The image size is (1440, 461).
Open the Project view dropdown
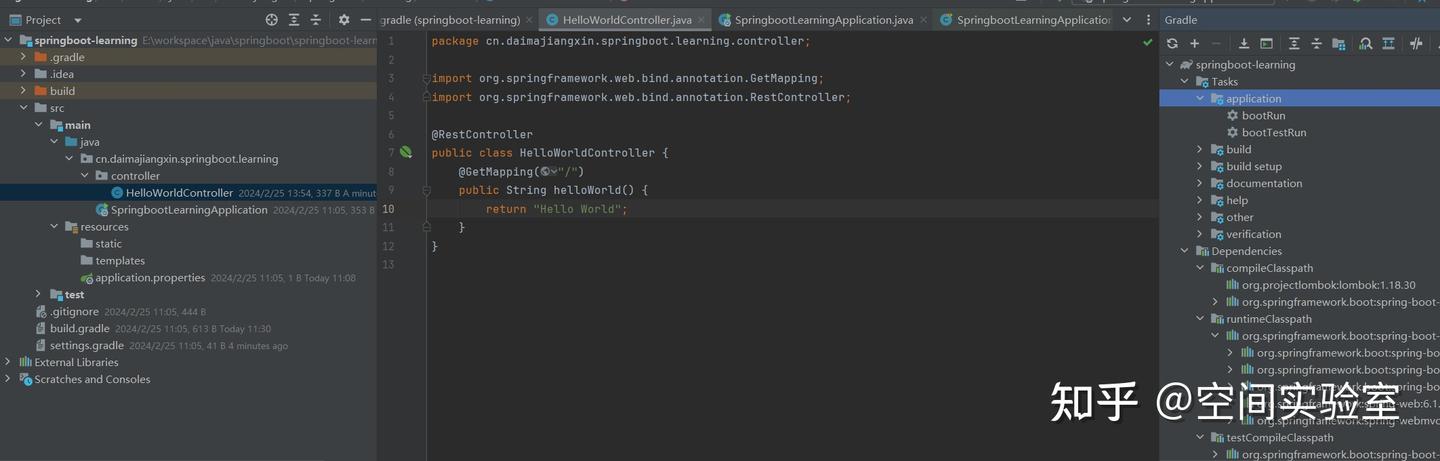(78, 20)
